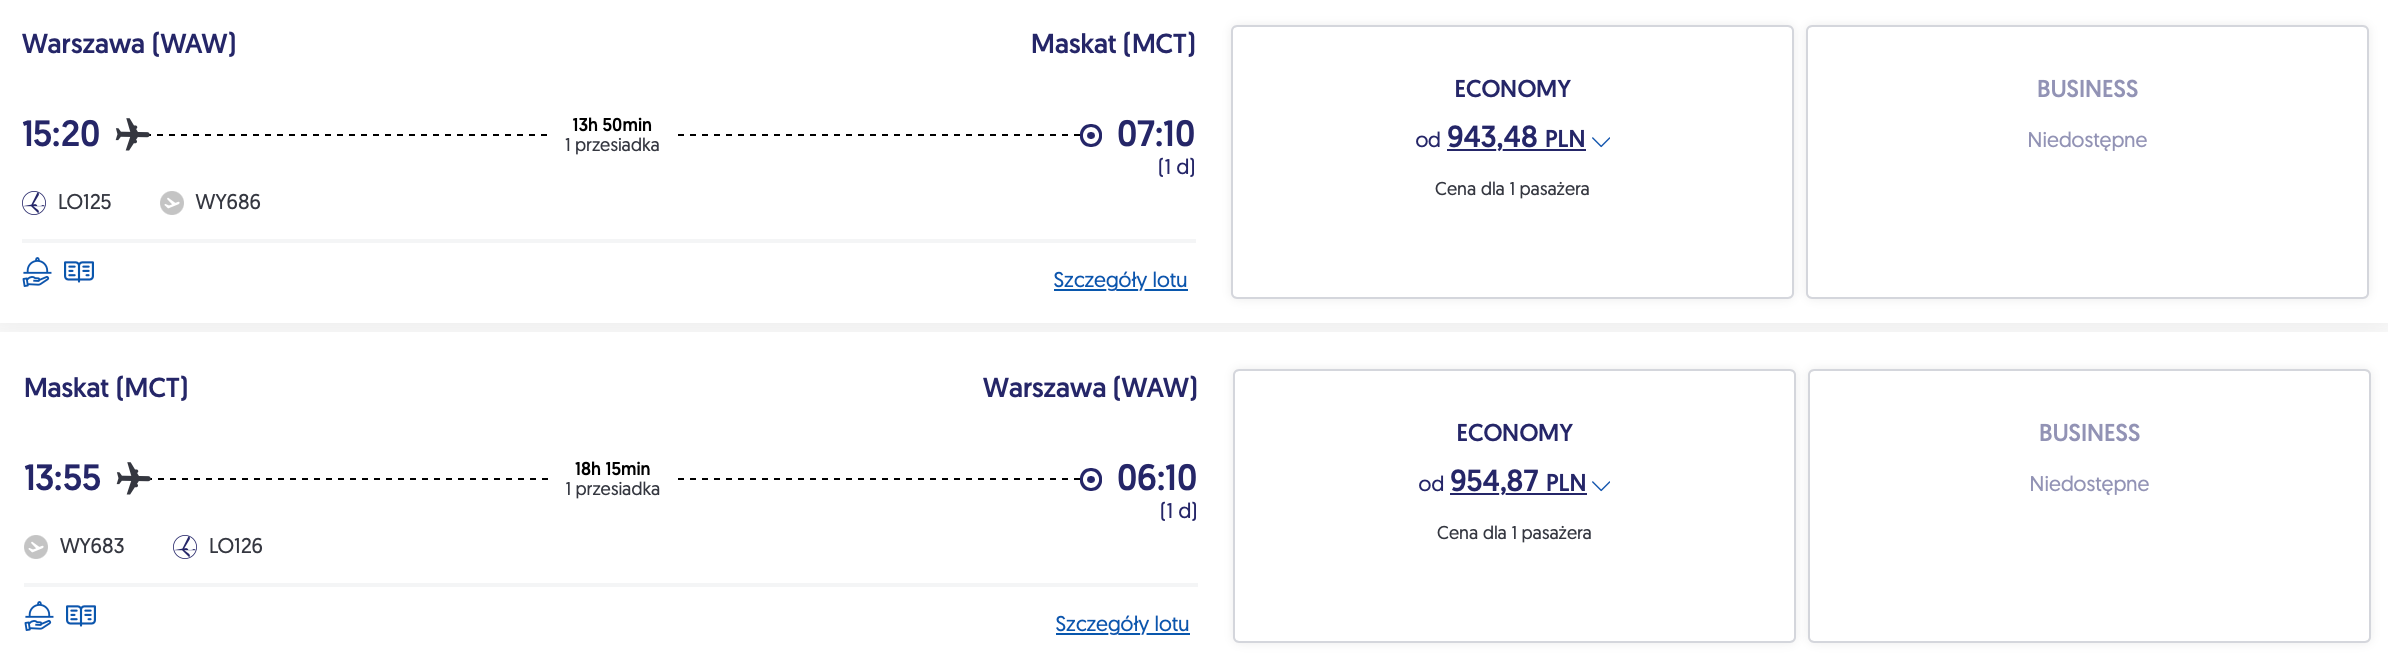Click the Oman Air logo beside WY683
The height and width of the screenshot is (661, 2388).
[36, 547]
